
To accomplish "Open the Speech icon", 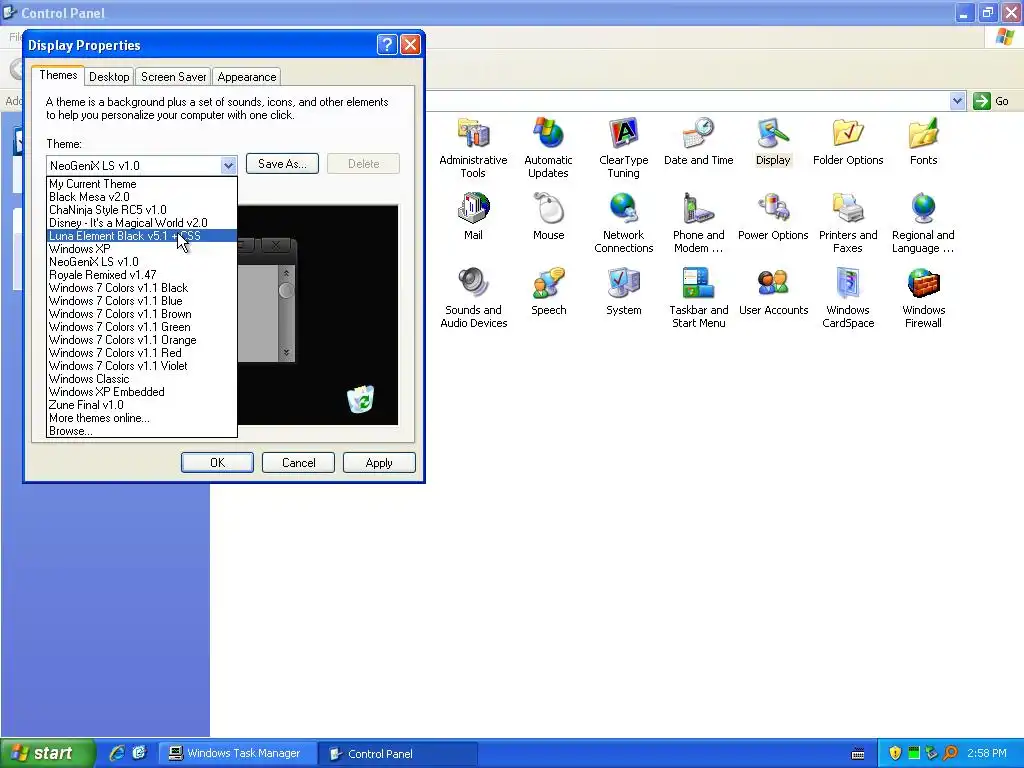I will coord(548,283).
